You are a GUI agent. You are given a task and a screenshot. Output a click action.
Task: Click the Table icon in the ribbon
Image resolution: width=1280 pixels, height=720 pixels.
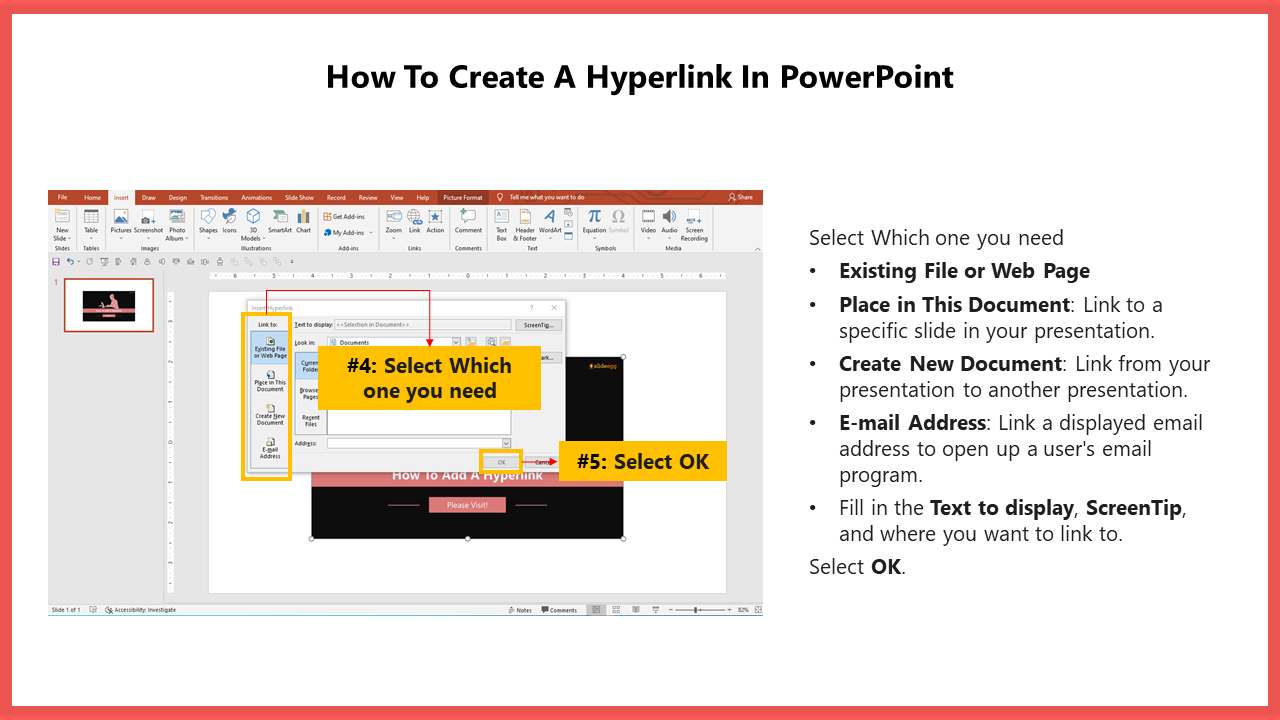pos(91,218)
